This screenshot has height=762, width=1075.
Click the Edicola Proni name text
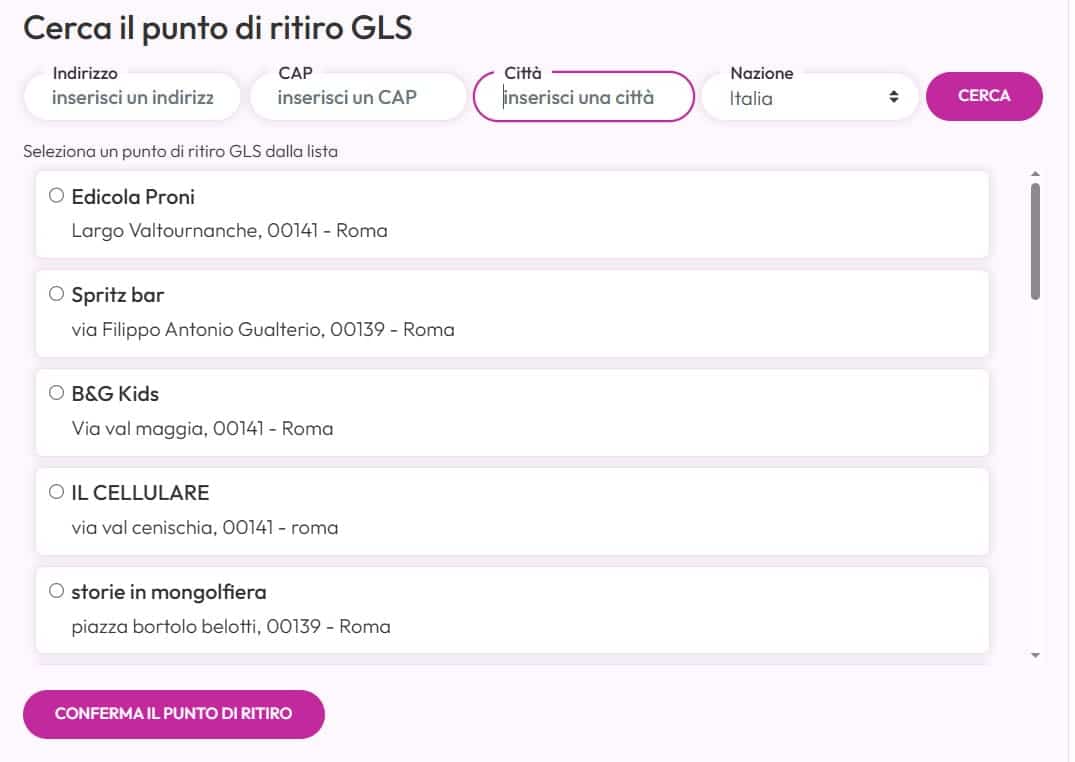[x=133, y=197]
